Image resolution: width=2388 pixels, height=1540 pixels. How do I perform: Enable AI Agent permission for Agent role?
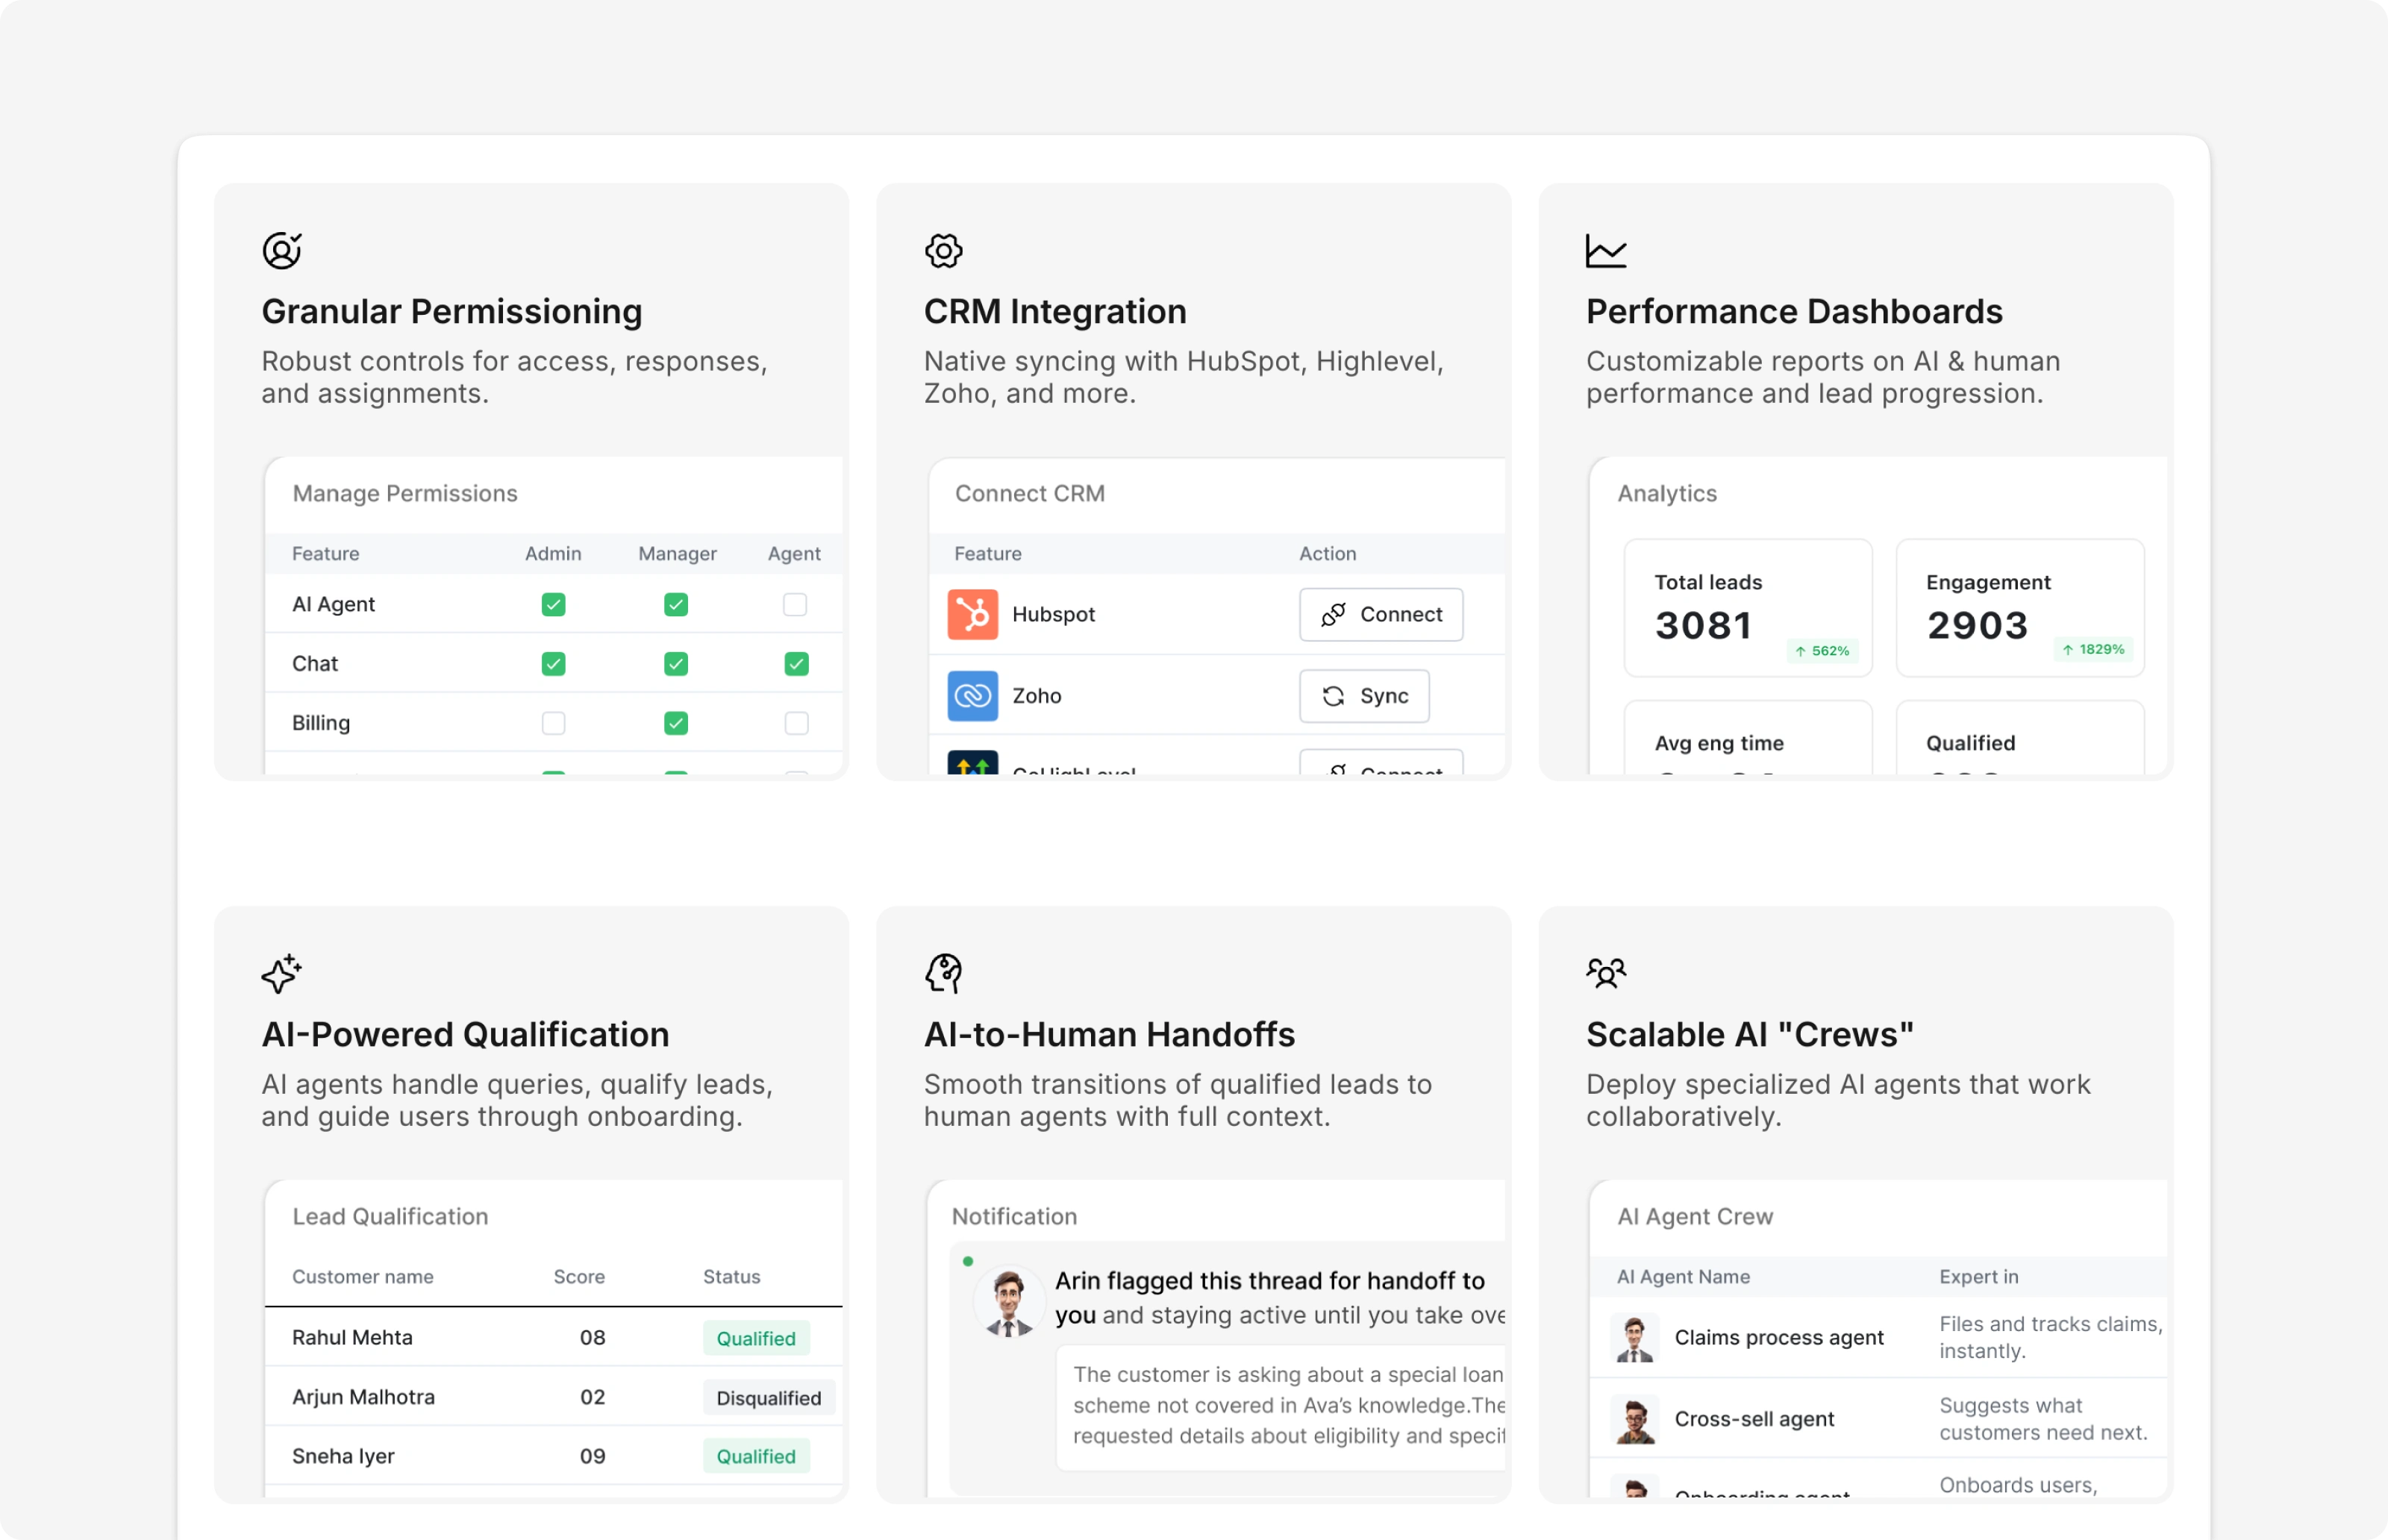click(x=795, y=604)
